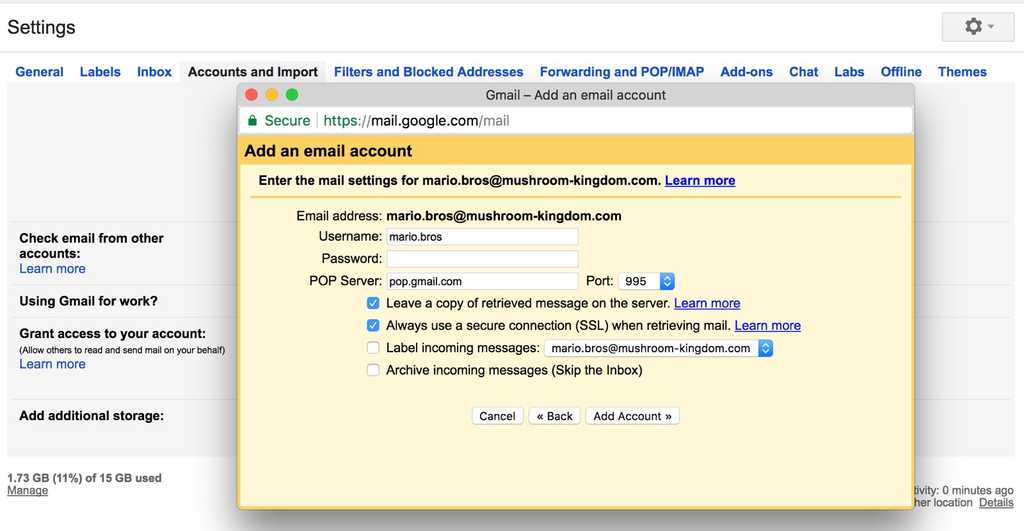This screenshot has width=1024, height=531.
Task: Click the « Back button
Action: 554,416
